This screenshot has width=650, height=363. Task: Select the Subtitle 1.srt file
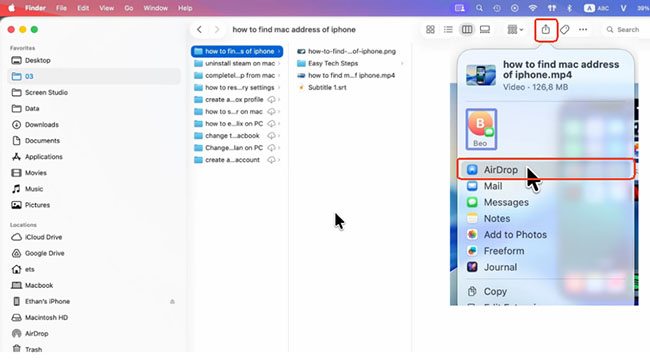coord(322,87)
